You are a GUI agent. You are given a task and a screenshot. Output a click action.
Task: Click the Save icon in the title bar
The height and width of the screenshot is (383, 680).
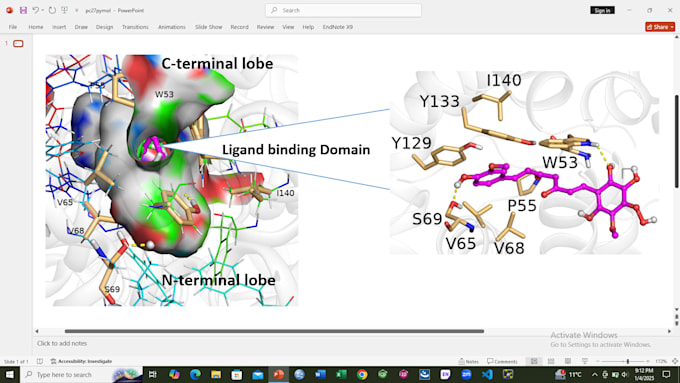[x=23, y=10]
